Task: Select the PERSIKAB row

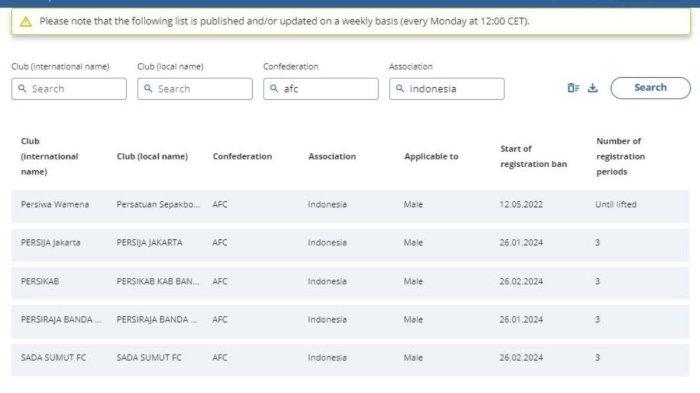Action: 350,281
